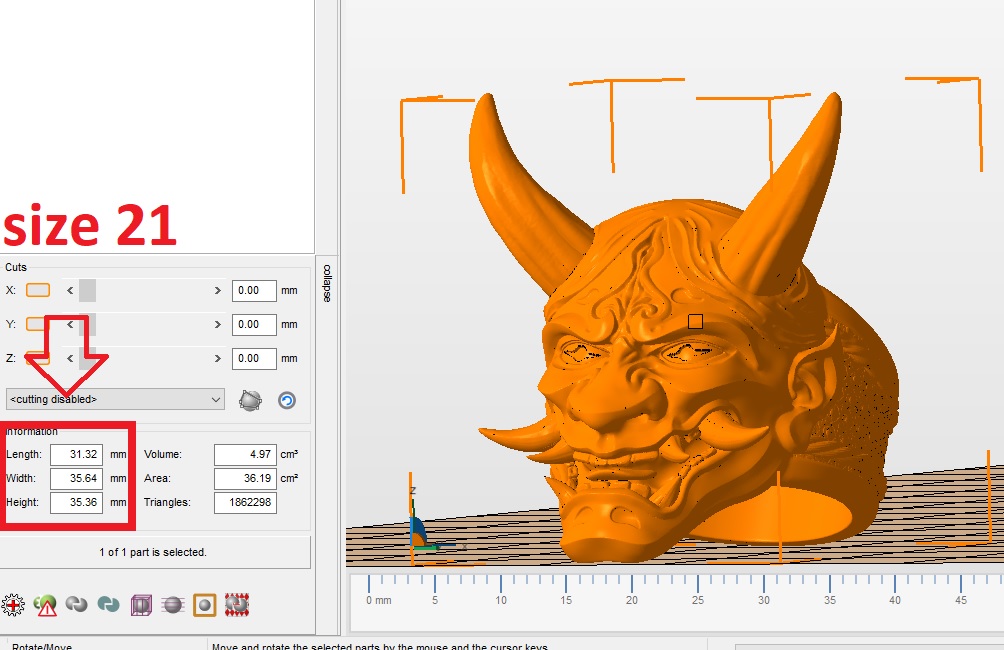Decrease X cut with left arrow
The width and height of the screenshot is (1004, 650).
click(x=70, y=291)
